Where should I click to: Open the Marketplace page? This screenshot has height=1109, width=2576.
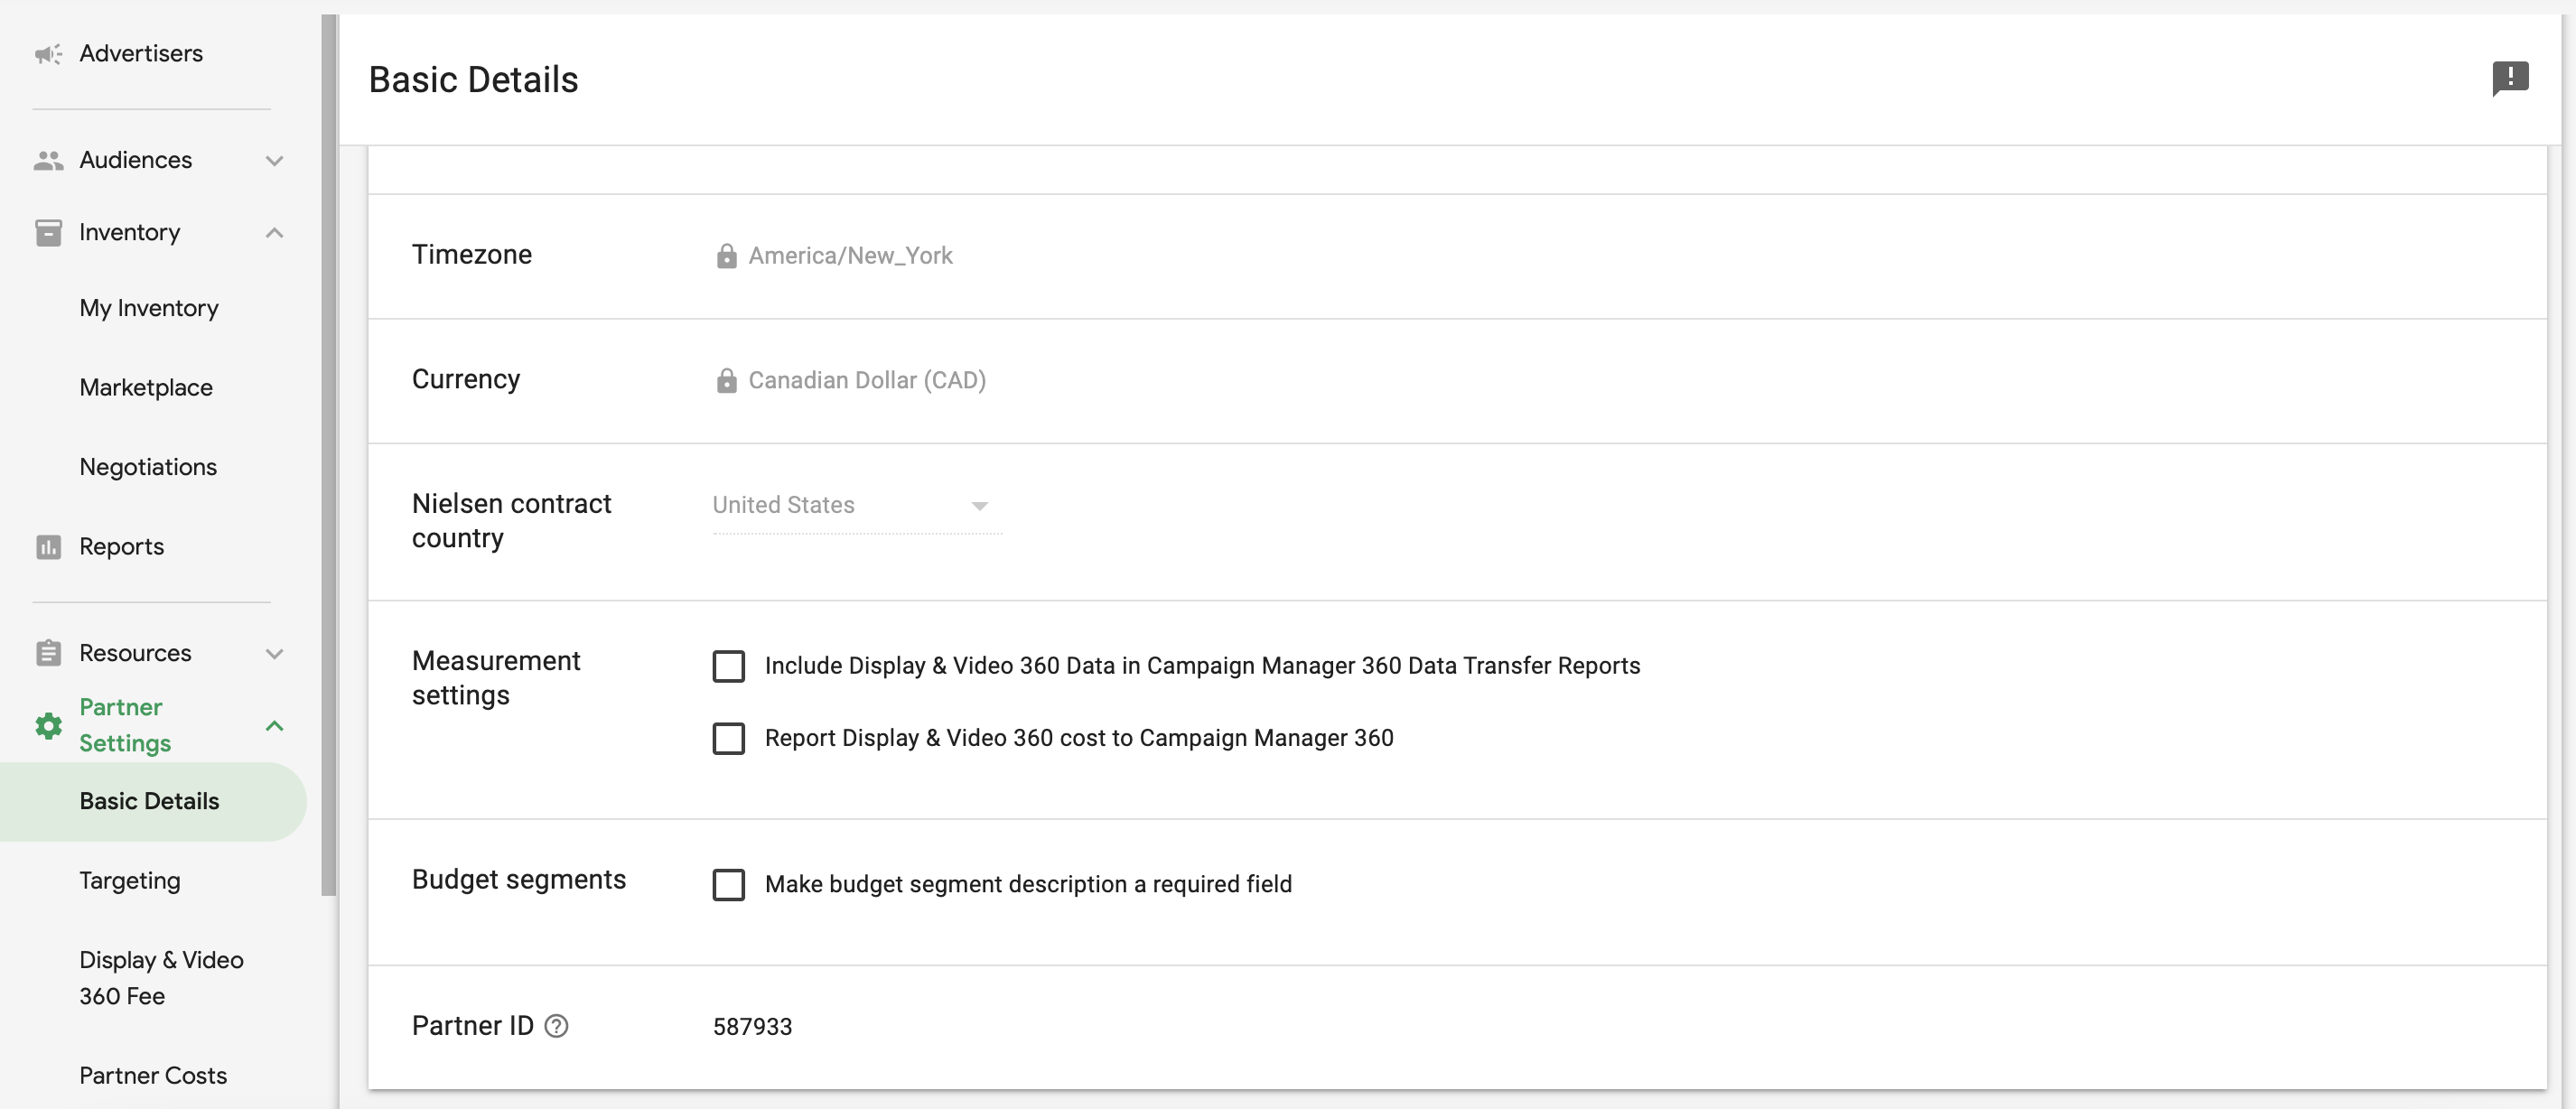click(146, 387)
